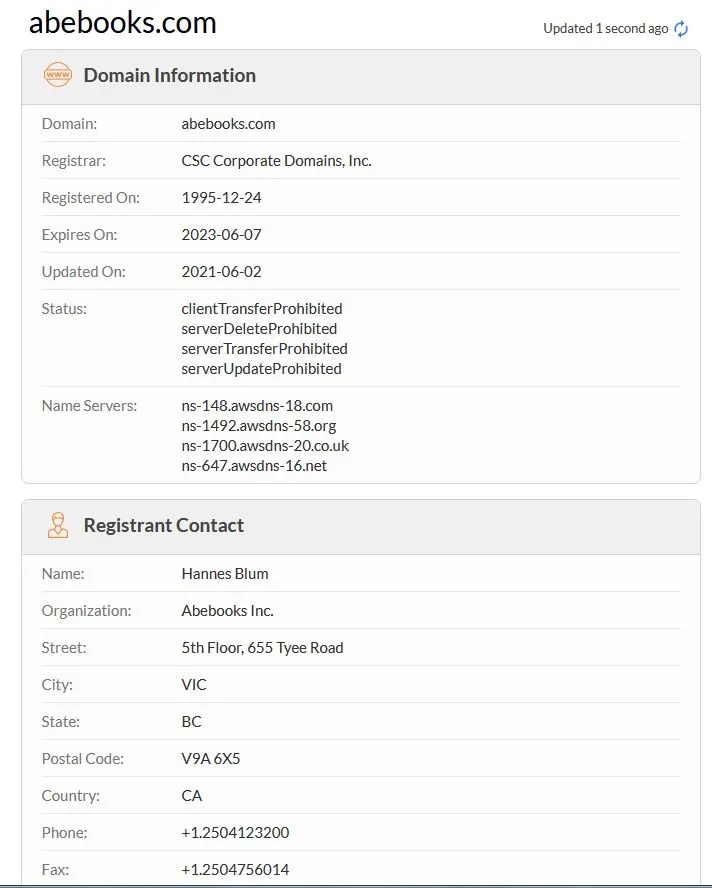
Task: Click the registered date 1995-12-24
Action: [x=221, y=198]
